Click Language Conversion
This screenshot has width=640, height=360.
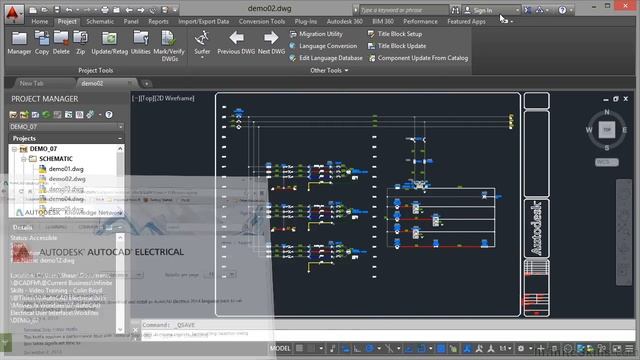click(x=323, y=46)
